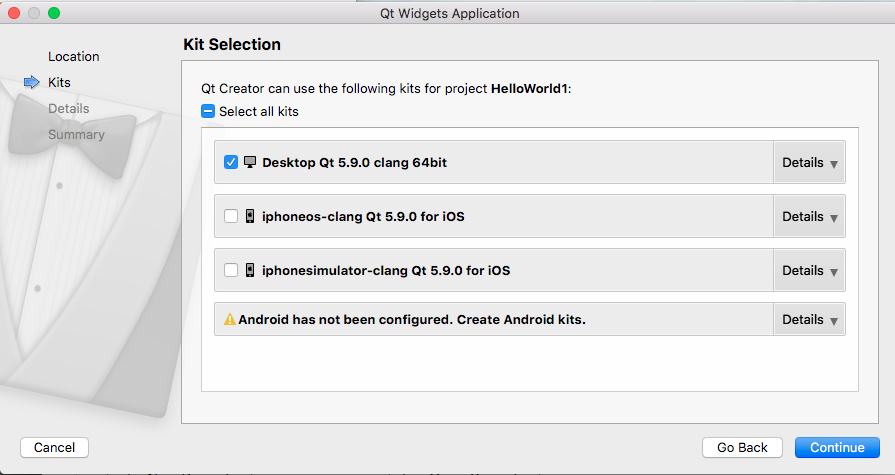This screenshot has width=895, height=475.
Task: Click the Continue button
Action: [x=837, y=448]
